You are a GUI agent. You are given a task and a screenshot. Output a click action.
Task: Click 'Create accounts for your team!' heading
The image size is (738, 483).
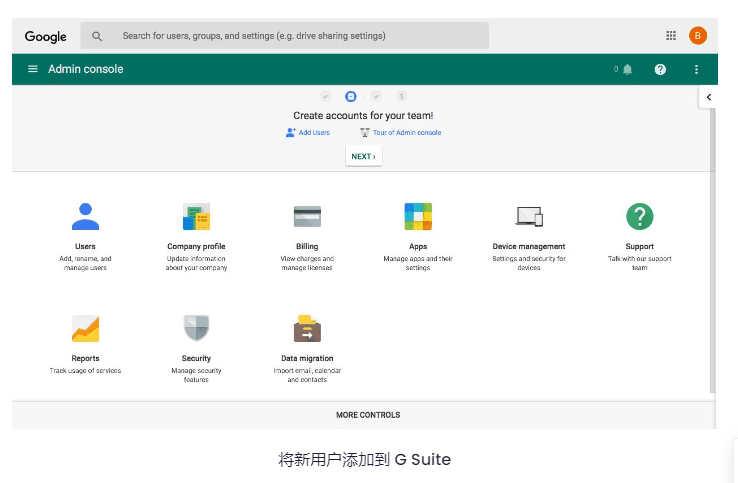(x=363, y=115)
